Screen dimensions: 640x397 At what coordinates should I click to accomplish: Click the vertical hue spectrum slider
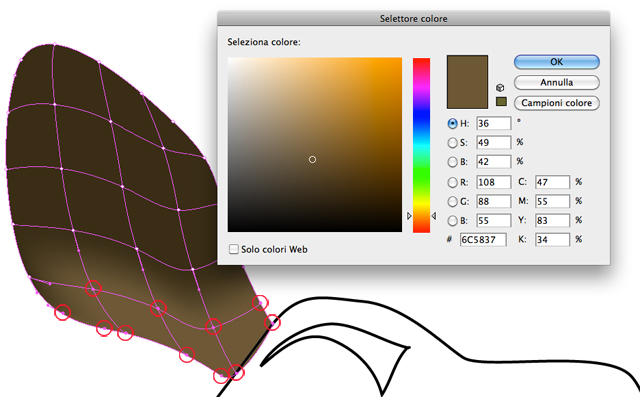coord(421,145)
